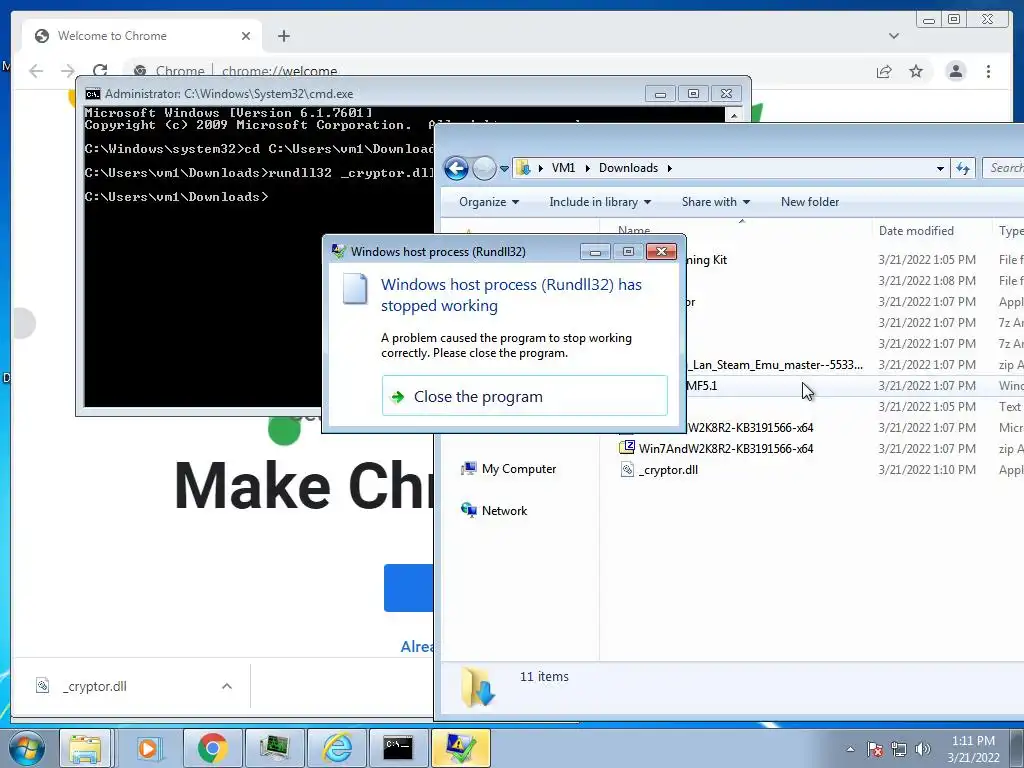The image size is (1024, 768).
Task: Click network tray icon
Action: (x=899, y=748)
